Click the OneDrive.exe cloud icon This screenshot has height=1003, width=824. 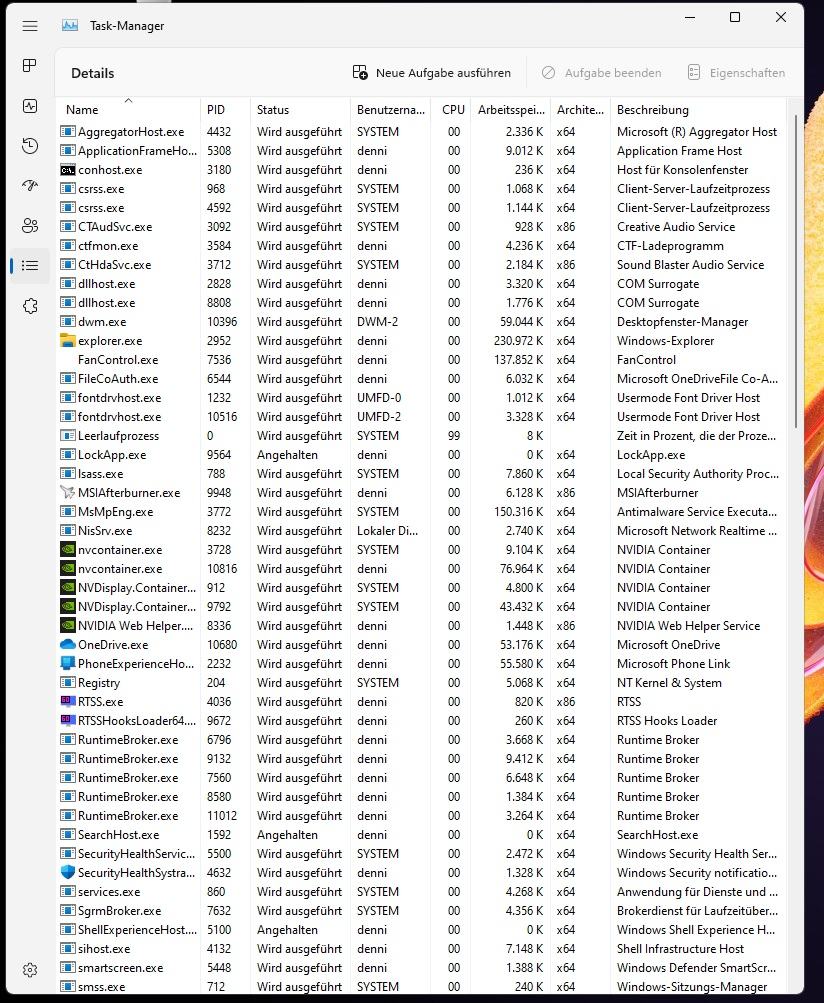[67, 644]
